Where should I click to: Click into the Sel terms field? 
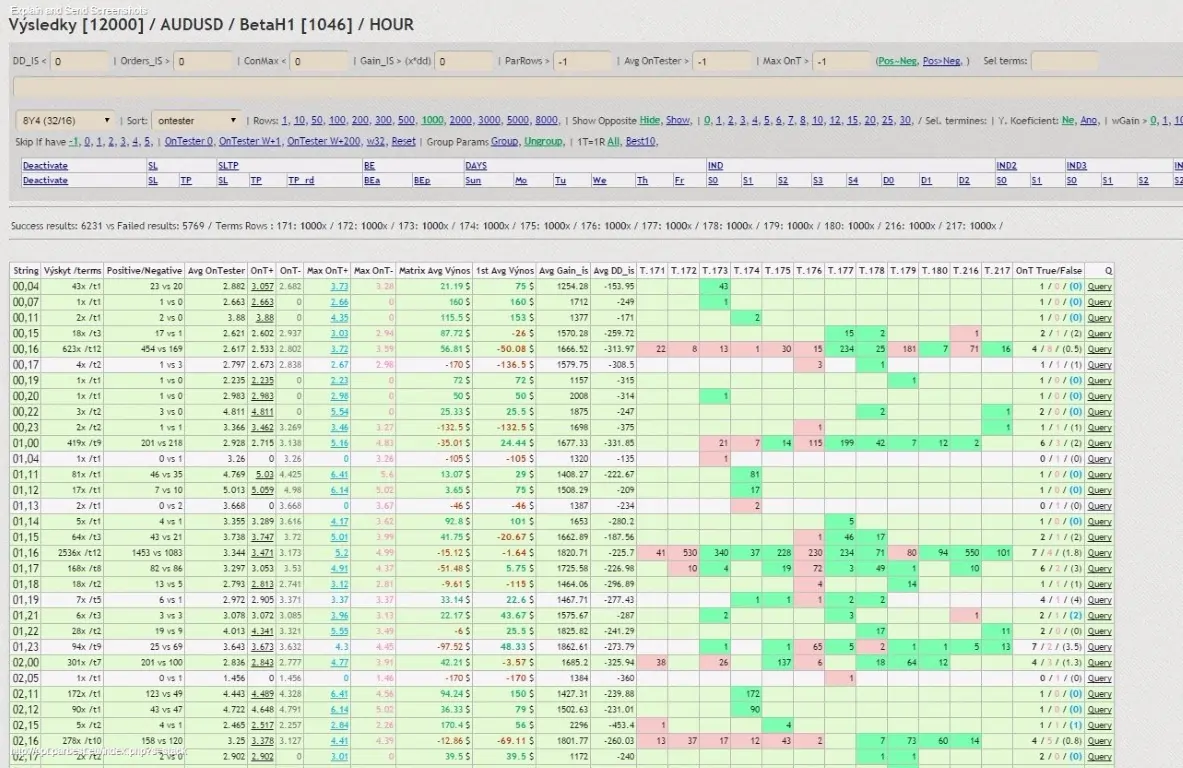pos(1064,61)
